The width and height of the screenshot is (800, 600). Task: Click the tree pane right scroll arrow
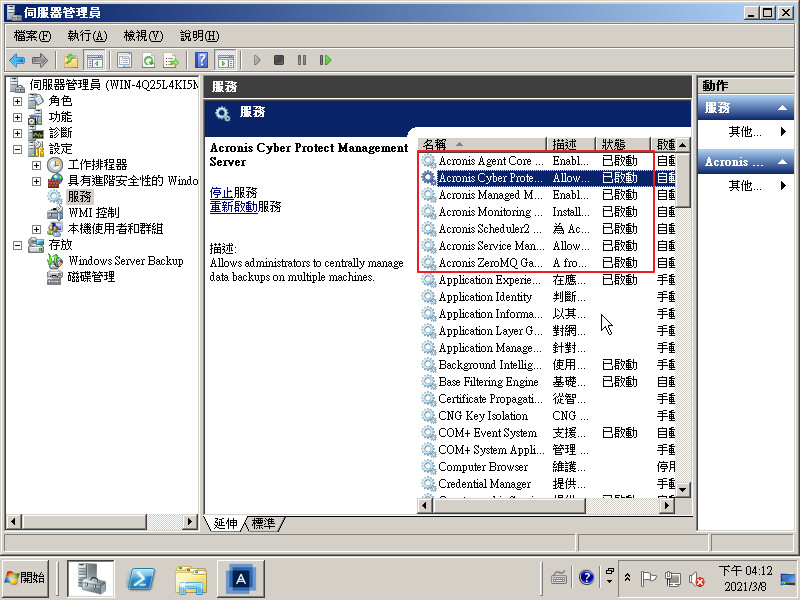[x=190, y=521]
